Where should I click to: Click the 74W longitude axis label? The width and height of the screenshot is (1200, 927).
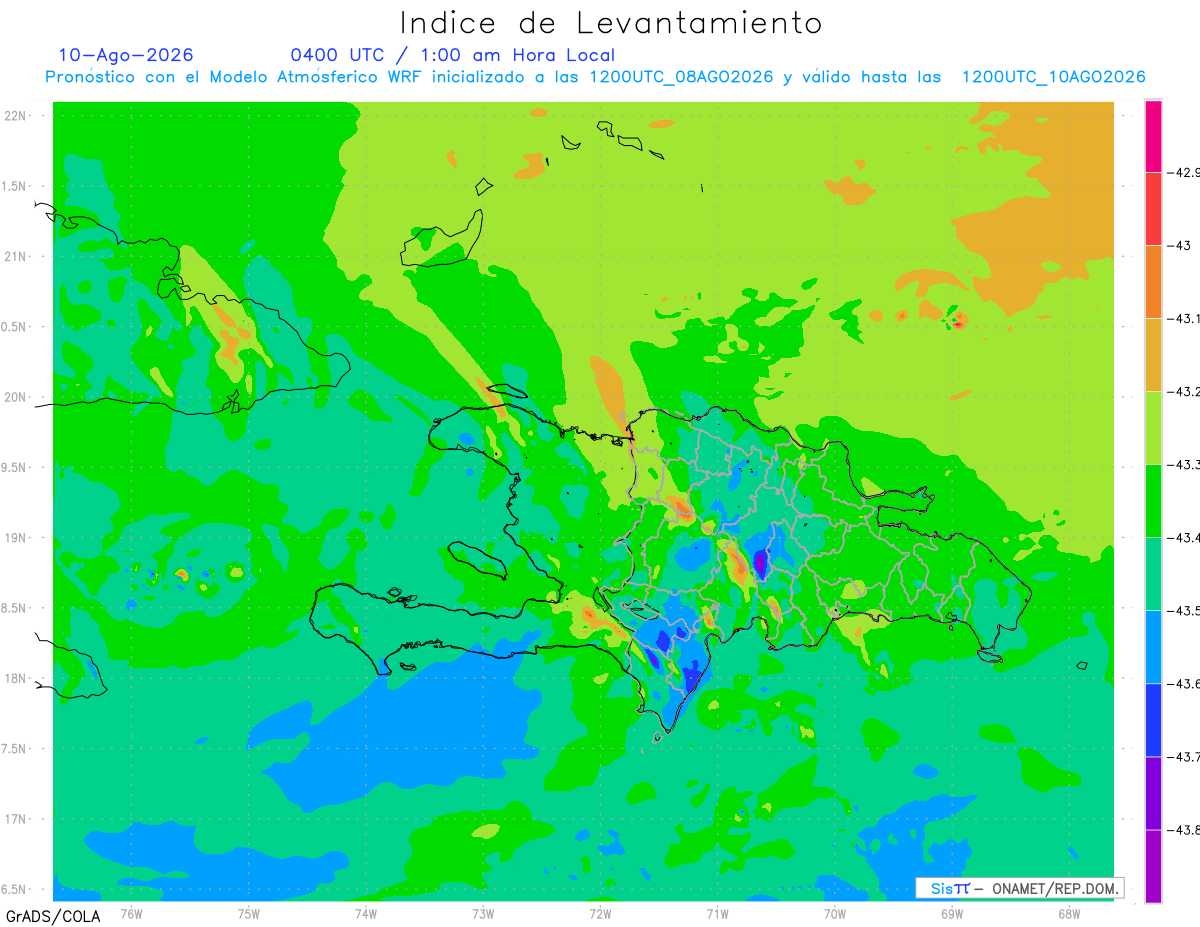pyautogui.click(x=366, y=913)
